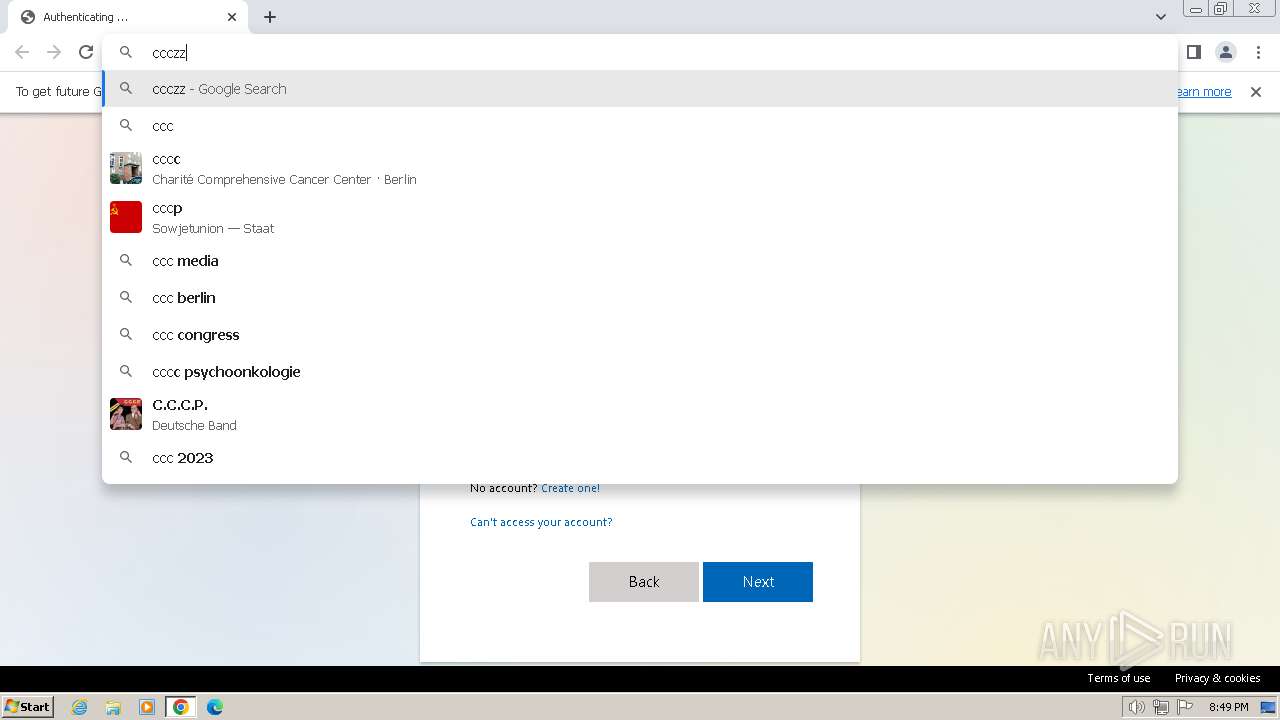Switch to Chrome in the taskbar

pos(181,707)
